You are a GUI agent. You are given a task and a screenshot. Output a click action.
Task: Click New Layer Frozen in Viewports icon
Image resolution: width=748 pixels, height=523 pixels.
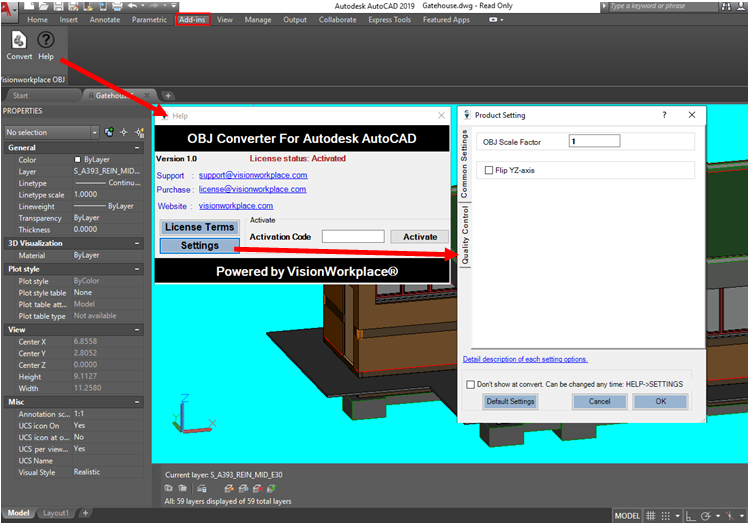point(243,488)
